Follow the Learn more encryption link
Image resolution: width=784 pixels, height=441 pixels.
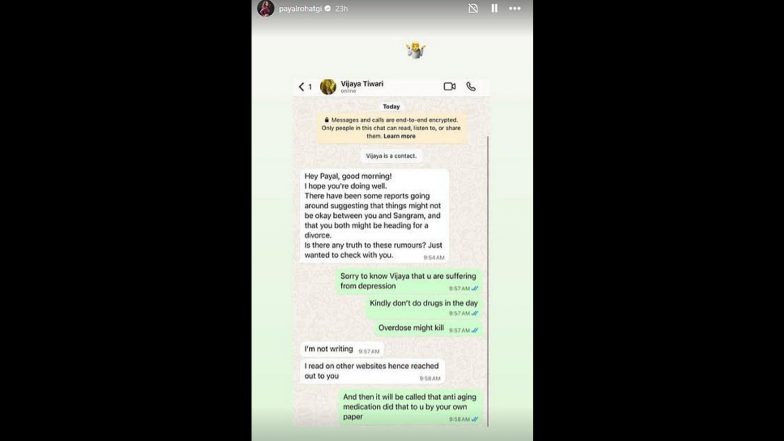click(x=399, y=136)
